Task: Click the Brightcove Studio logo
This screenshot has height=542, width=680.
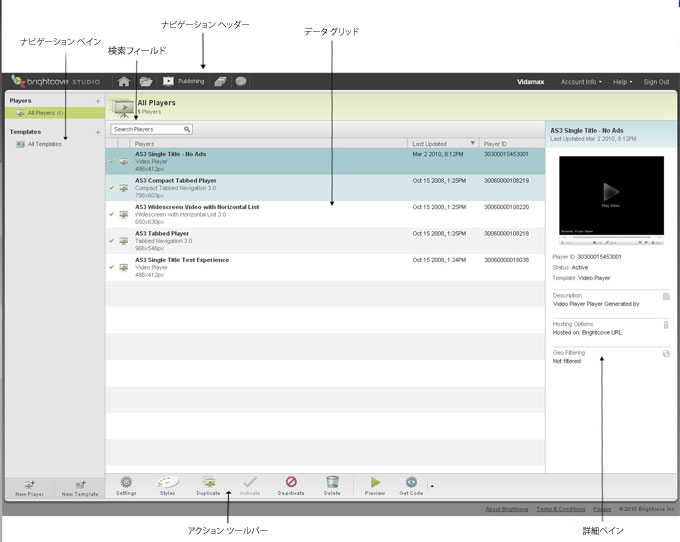Action: point(56,81)
